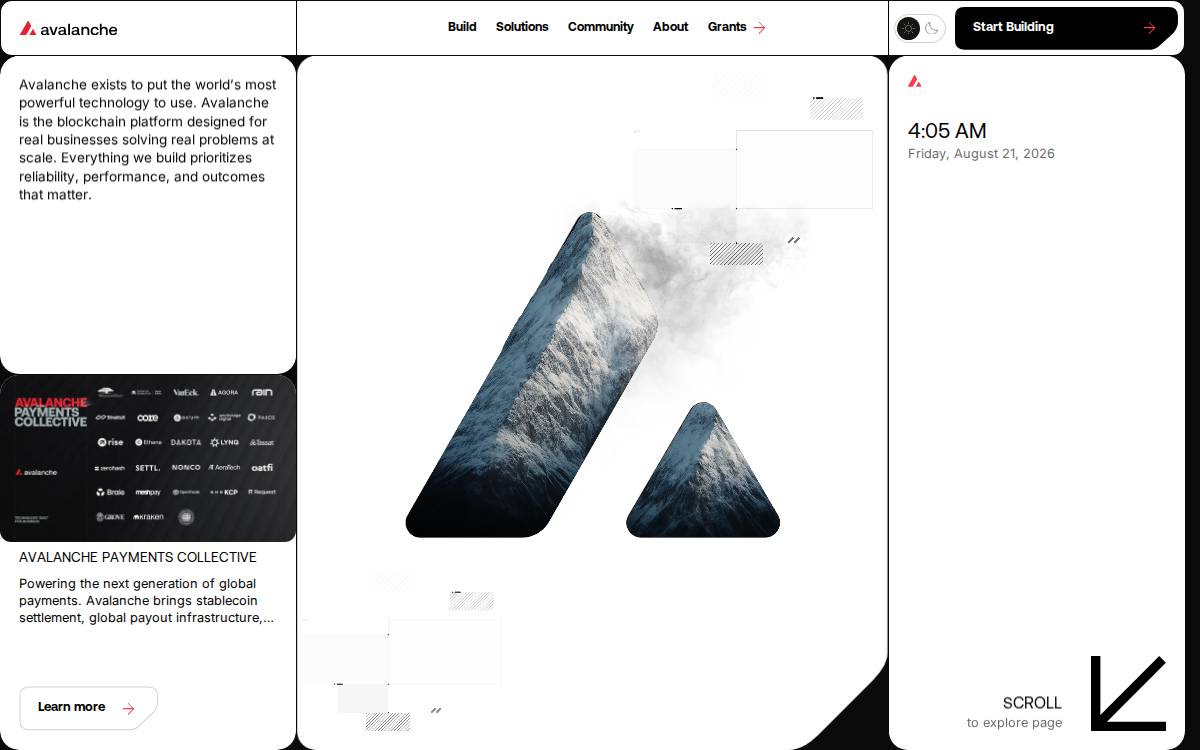
Task: Click the rain logo in the collective image
Action: click(262, 392)
